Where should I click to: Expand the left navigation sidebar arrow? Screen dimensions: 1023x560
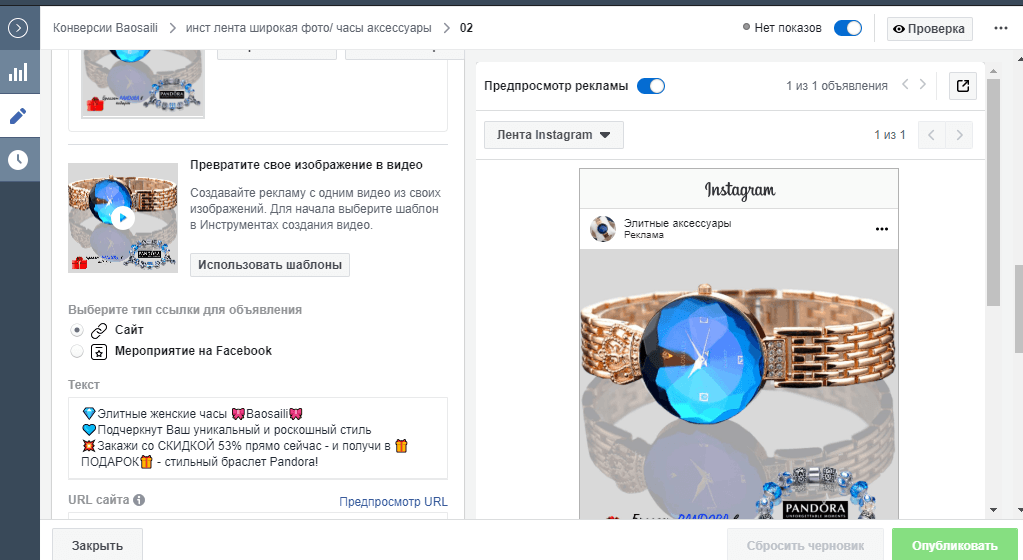tap(18, 28)
